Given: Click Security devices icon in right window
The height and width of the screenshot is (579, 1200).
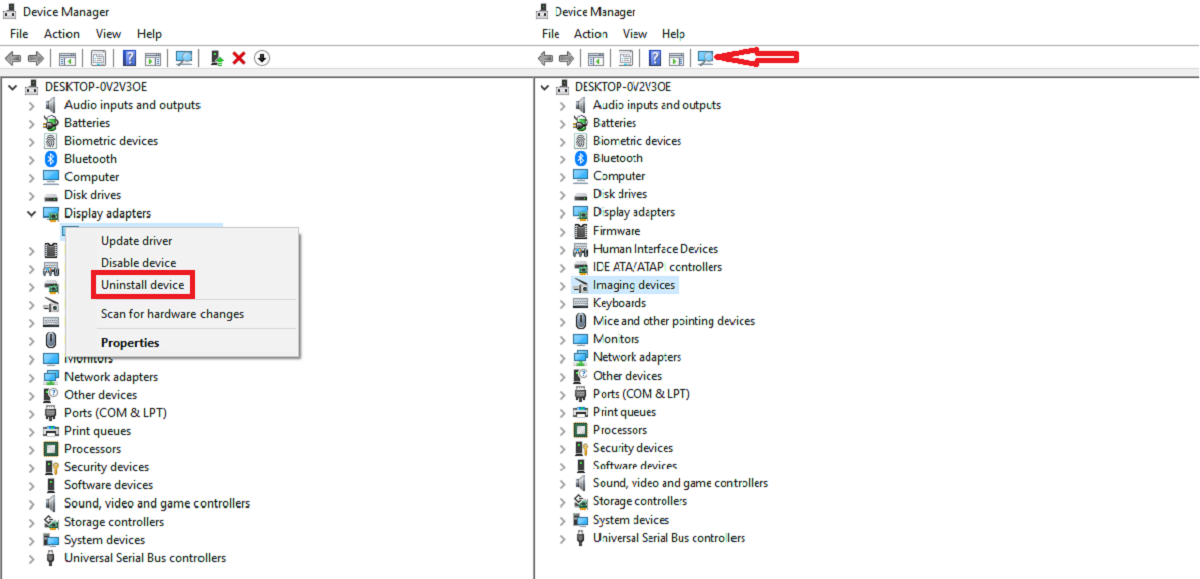Looking at the screenshot, I should (x=580, y=448).
